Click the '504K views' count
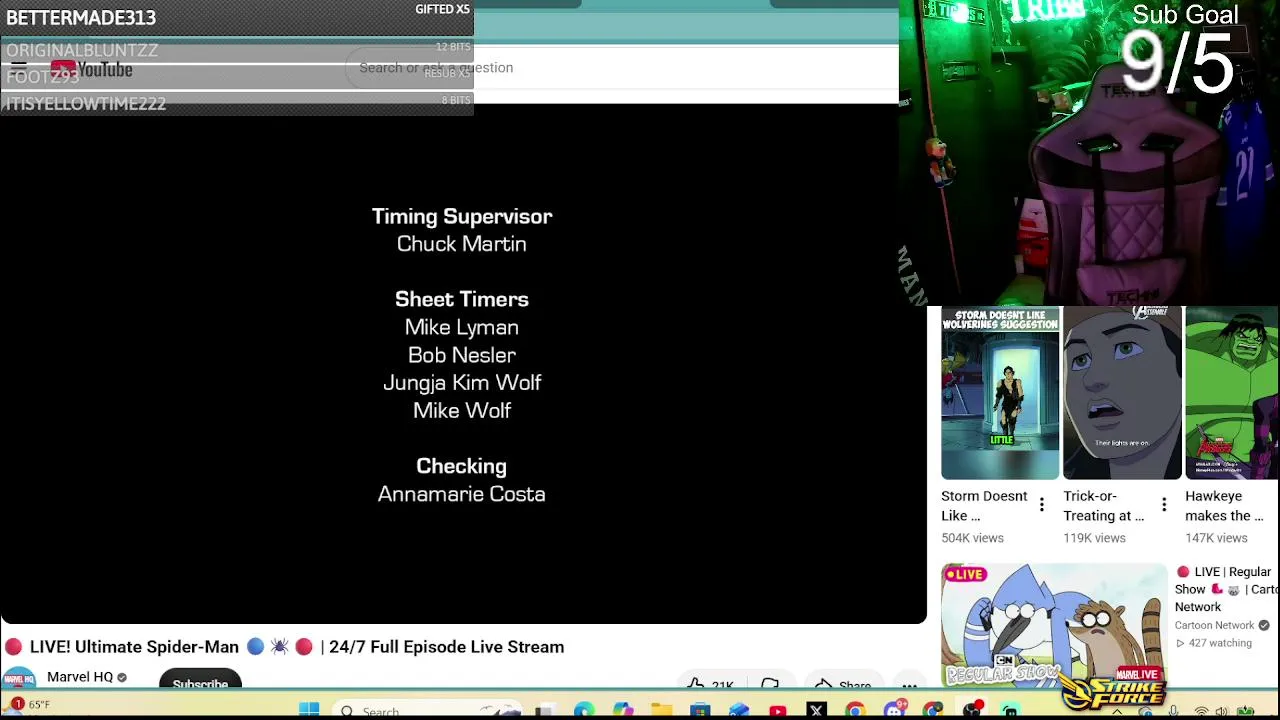Screen dimensions: 1280x720 point(972,538)
